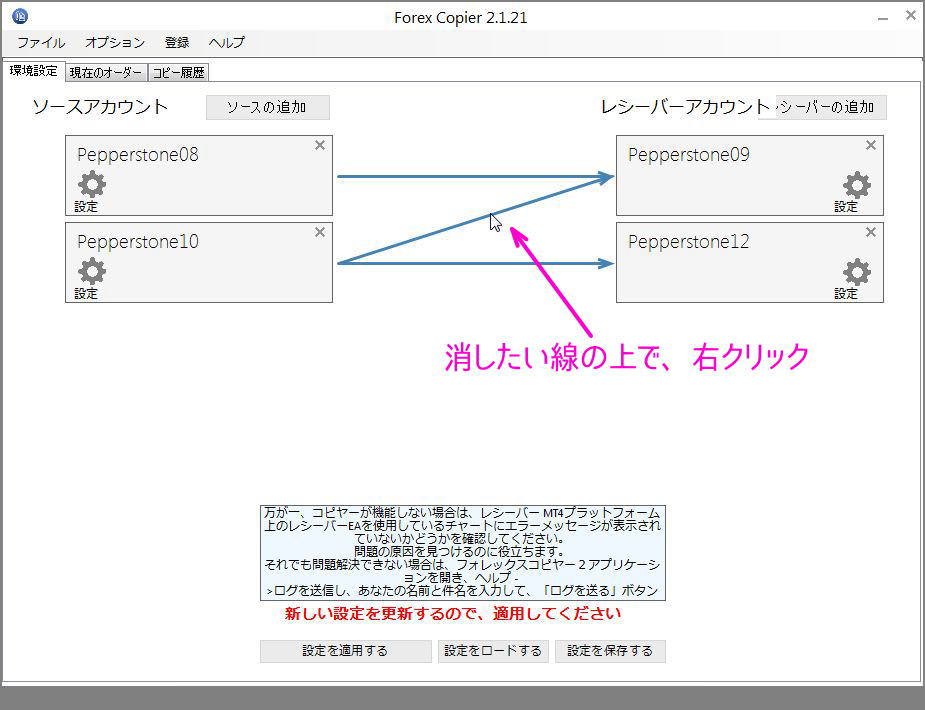The width and height of the screenshot is (925, 710).
Task: Remove the Pepperstone09 receiver account
Action: pos(870,145)
